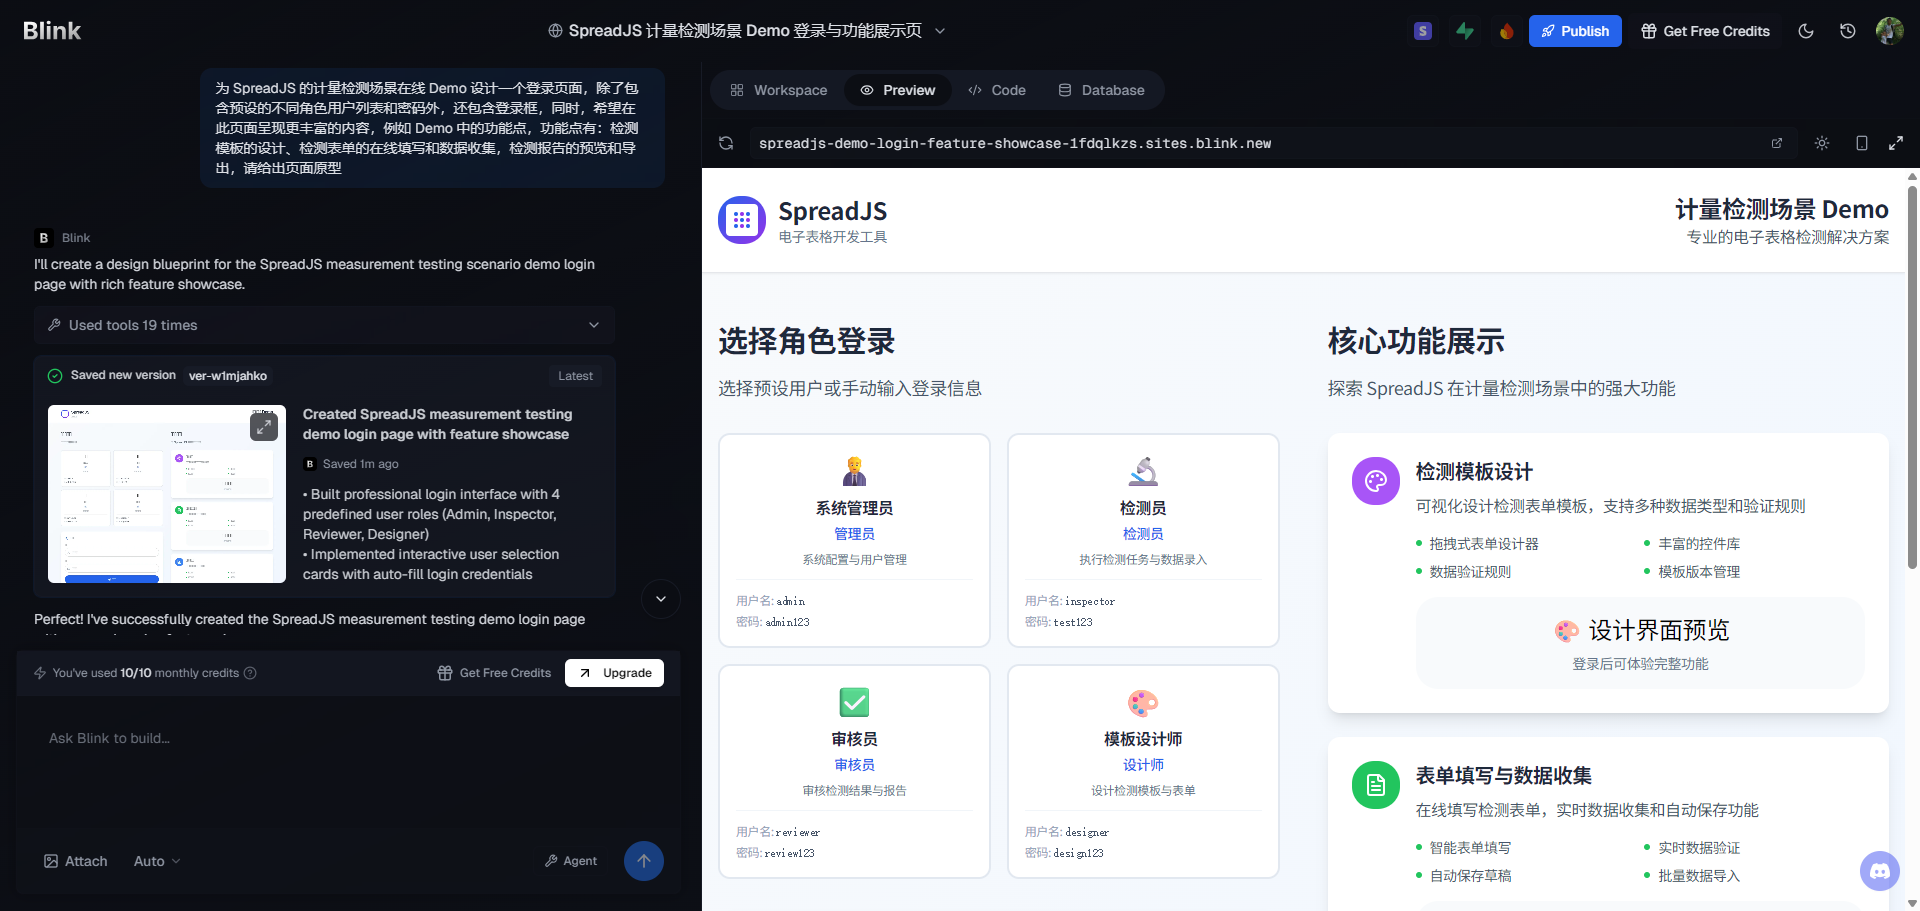Open the Auto model dropdown

pyautogui.click(x=157, y=861)
